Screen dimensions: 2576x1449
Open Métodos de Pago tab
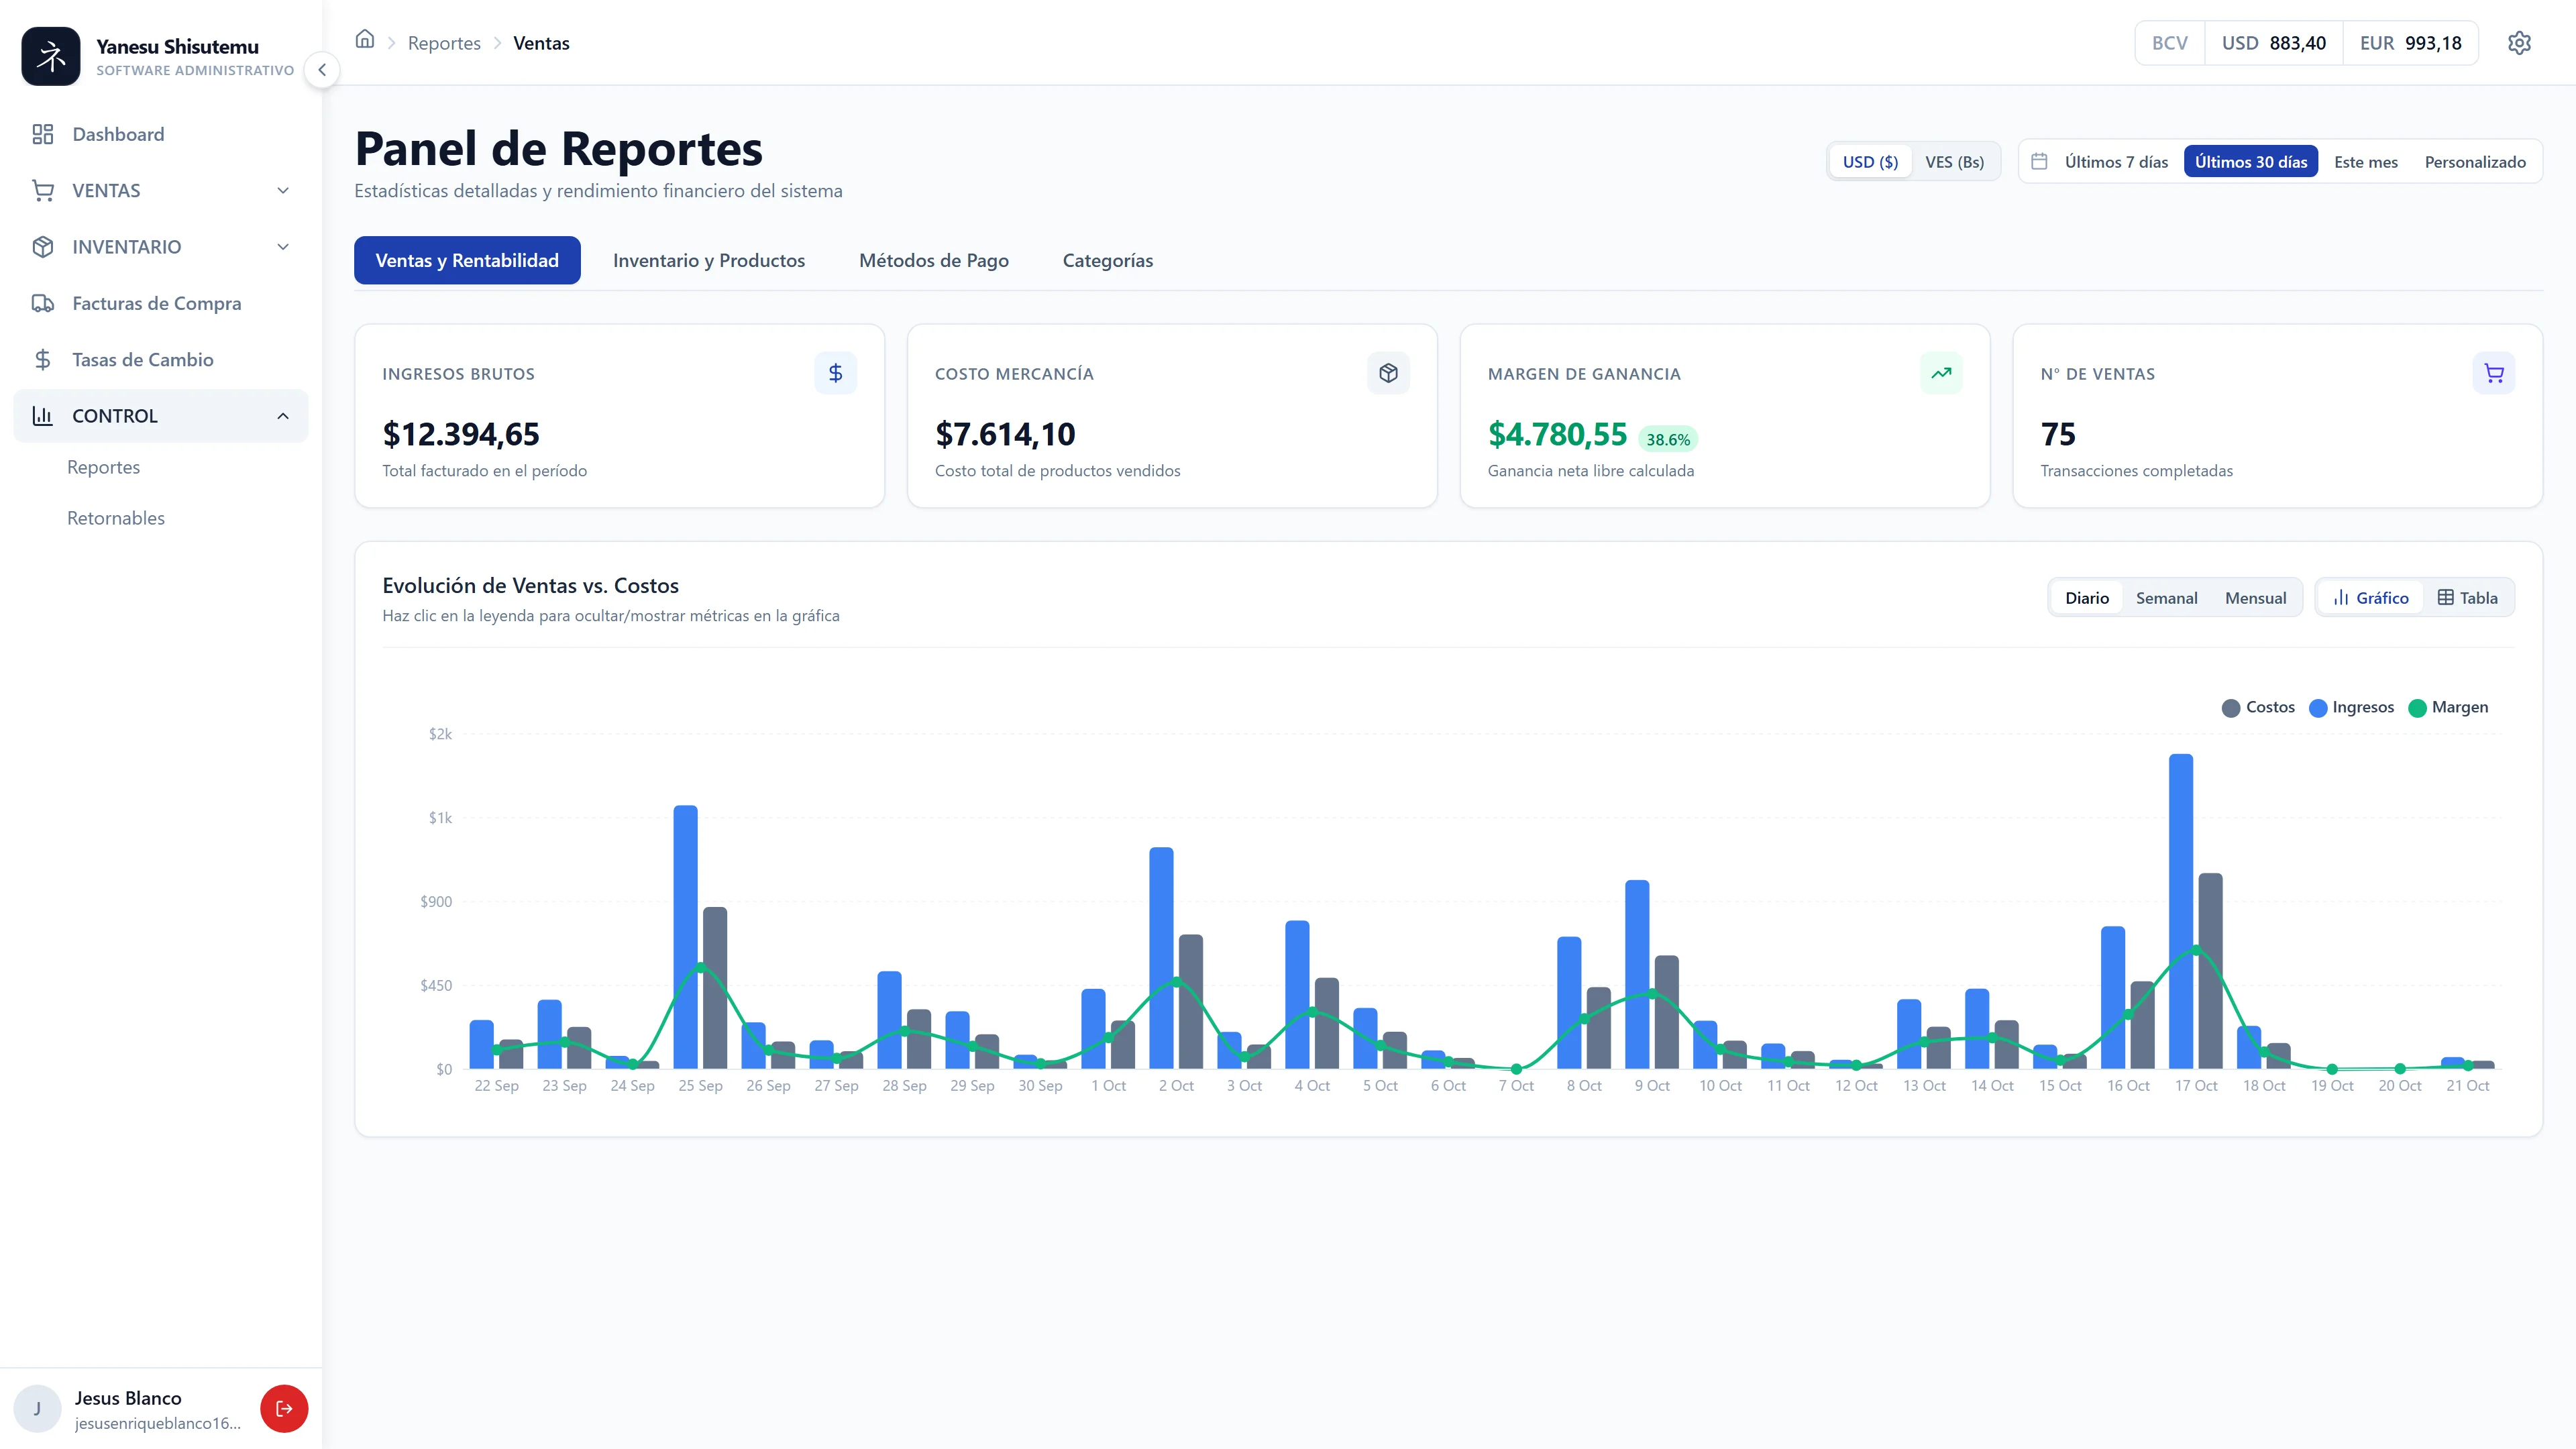coord(933,260)
